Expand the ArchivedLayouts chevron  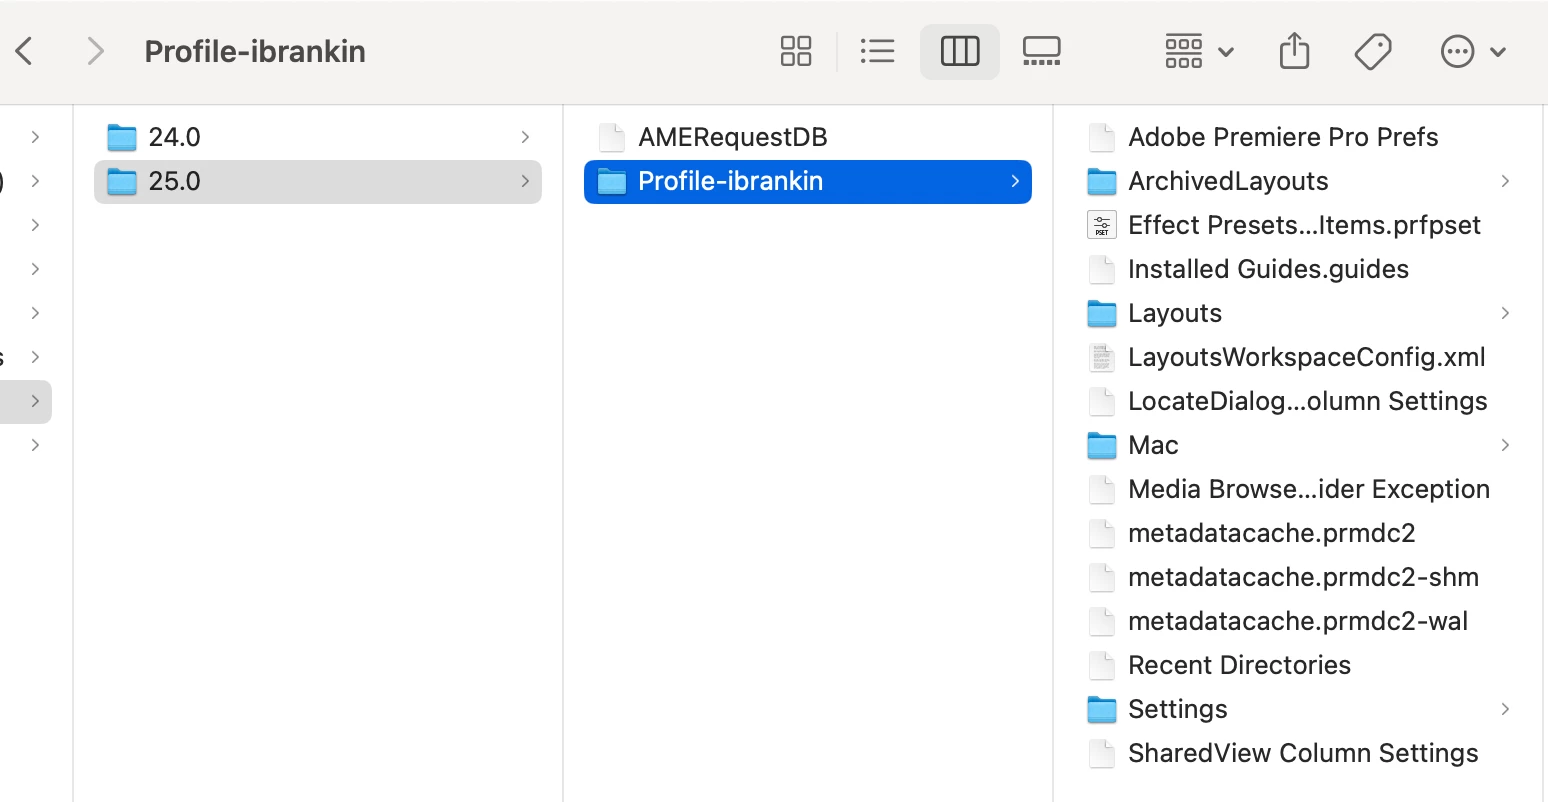(1505, 181)
